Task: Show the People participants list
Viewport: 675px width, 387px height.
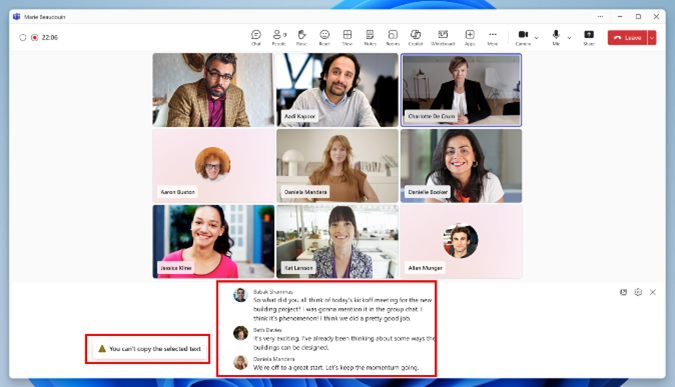Action: click(x=279, y=37)
